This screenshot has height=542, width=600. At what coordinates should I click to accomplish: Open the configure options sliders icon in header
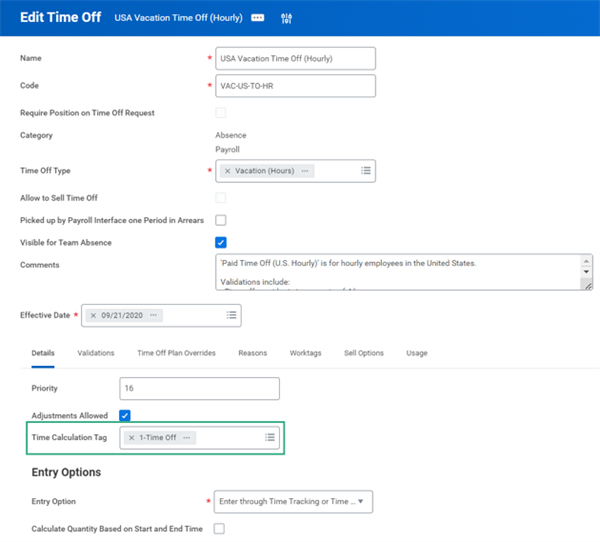[286, 18]
